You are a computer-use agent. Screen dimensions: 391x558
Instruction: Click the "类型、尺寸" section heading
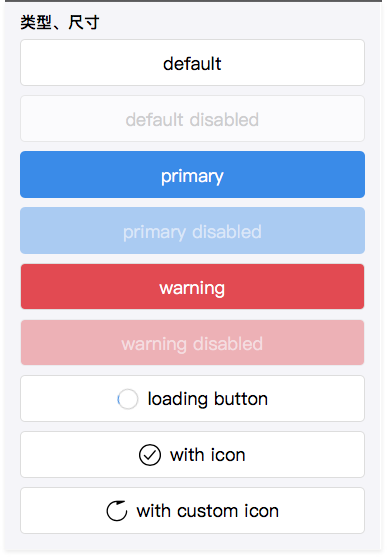[60, 22]
